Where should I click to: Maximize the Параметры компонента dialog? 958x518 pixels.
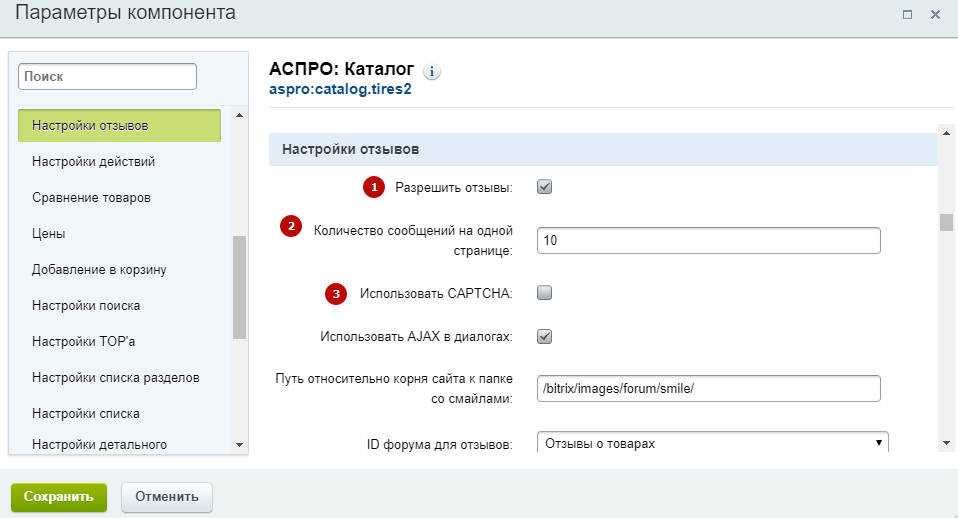(907, 14)
